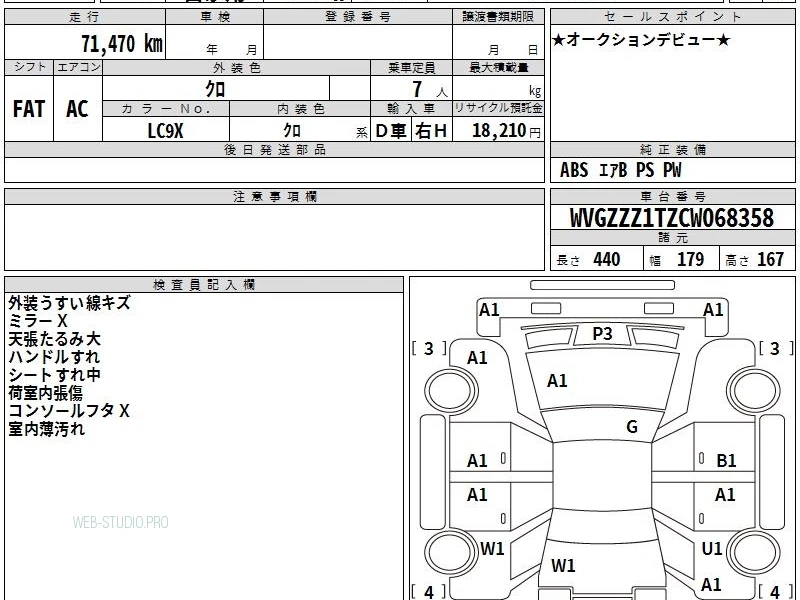800x600 pixels.
Task: Select the 乗車定員 header
Action: click(x=411, y=67)
